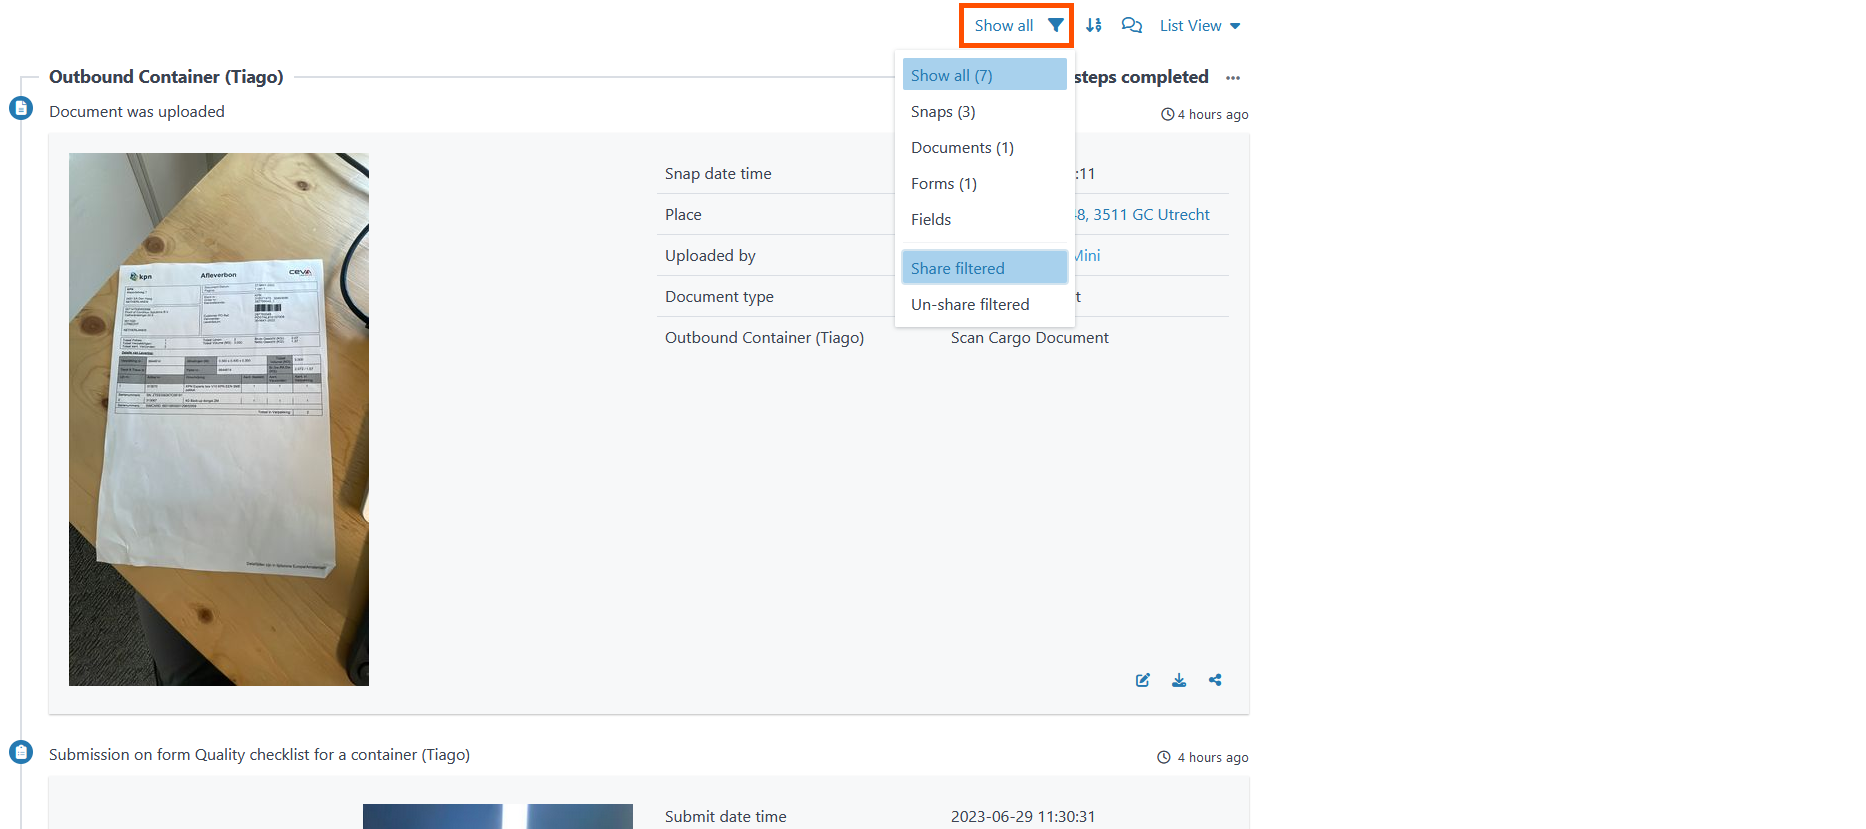Filter by Forms (1)
Viewport: 1866px width, 829px height.
[984, 183]
